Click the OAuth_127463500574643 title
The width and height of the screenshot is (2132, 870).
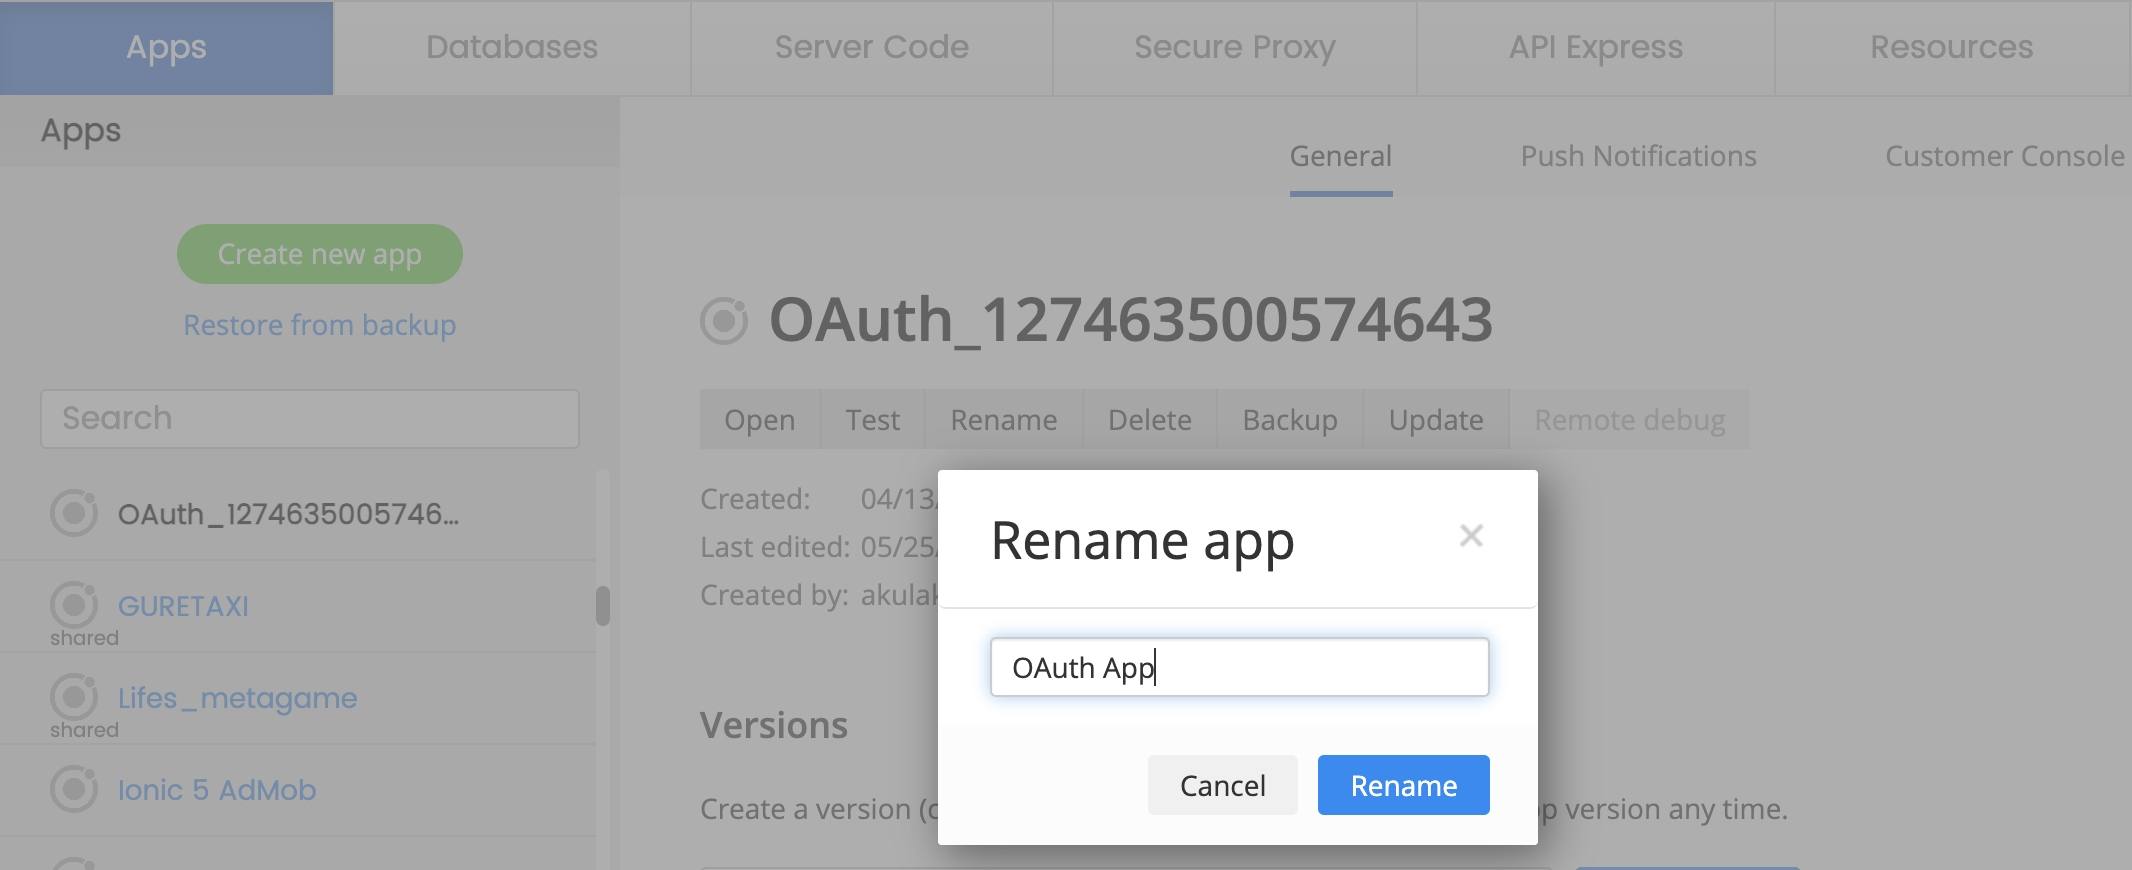tap(1131, 321)
